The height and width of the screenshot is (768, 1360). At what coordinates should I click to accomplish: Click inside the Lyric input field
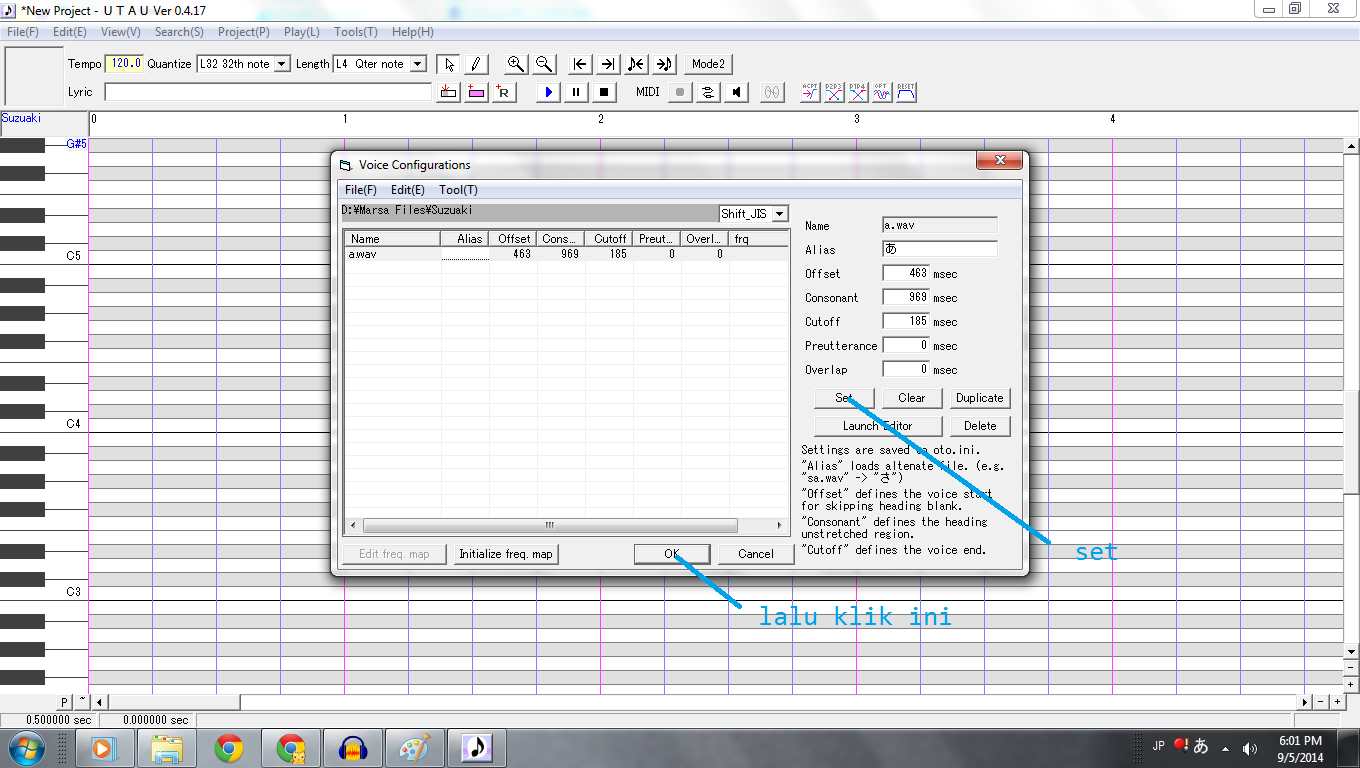pyautogui.click(x=265, y=91)
